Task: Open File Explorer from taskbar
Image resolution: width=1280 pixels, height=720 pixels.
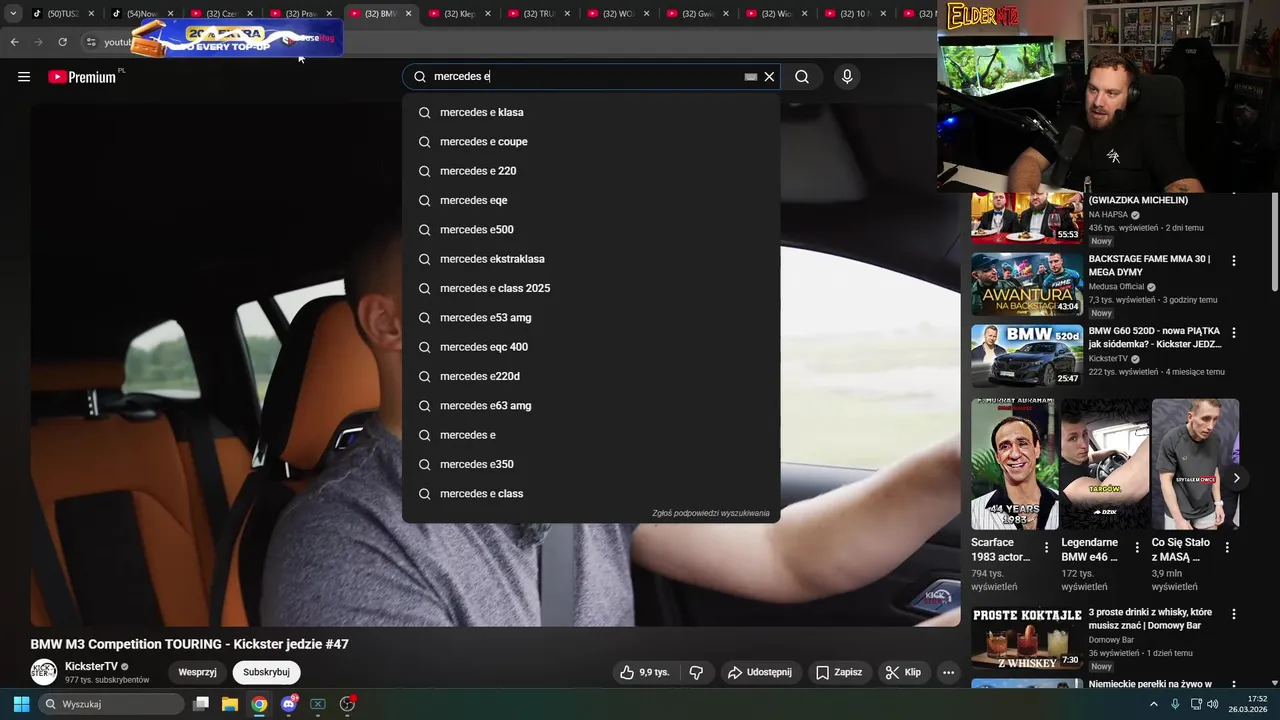Action: click(x=229, y=704)
